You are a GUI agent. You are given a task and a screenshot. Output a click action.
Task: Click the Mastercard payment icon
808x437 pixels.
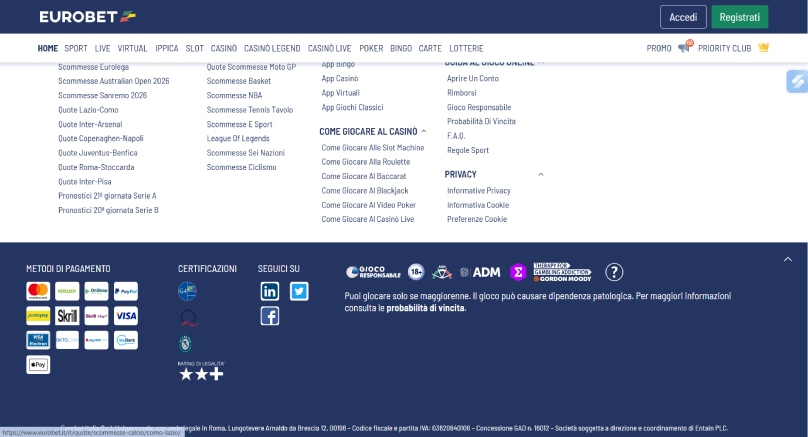(x=38, y=291)
